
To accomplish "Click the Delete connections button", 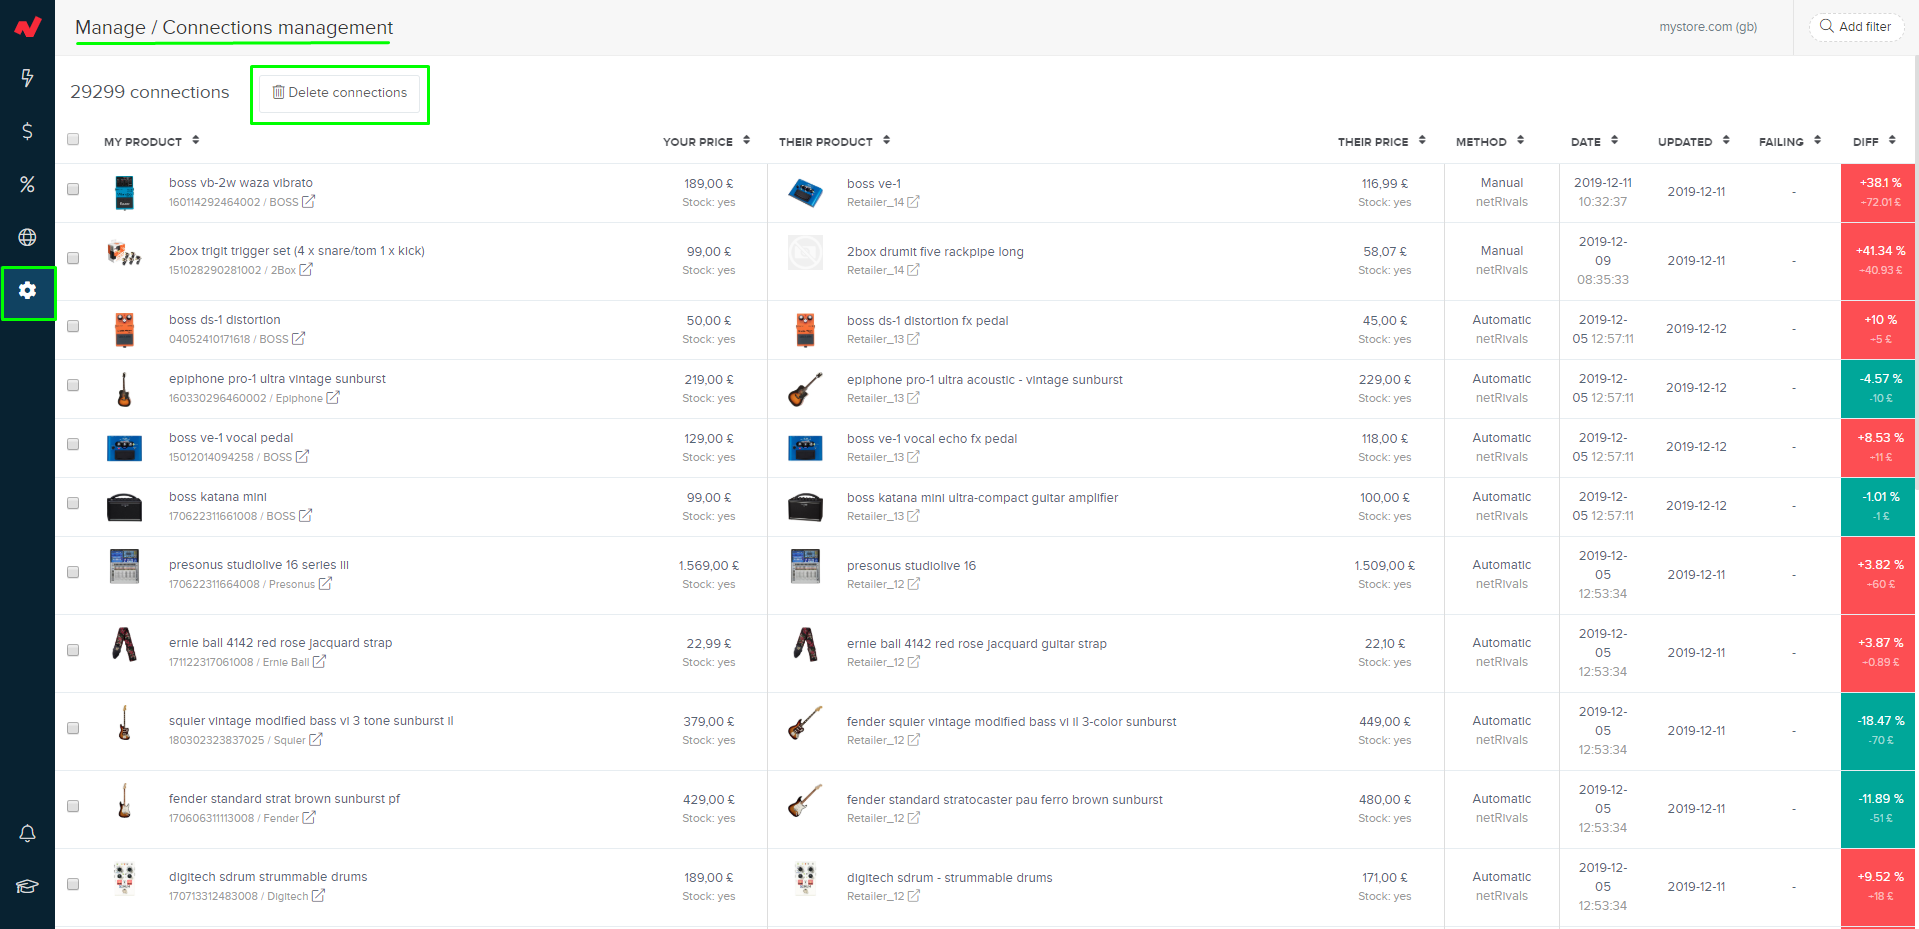I will click(340, 93).
